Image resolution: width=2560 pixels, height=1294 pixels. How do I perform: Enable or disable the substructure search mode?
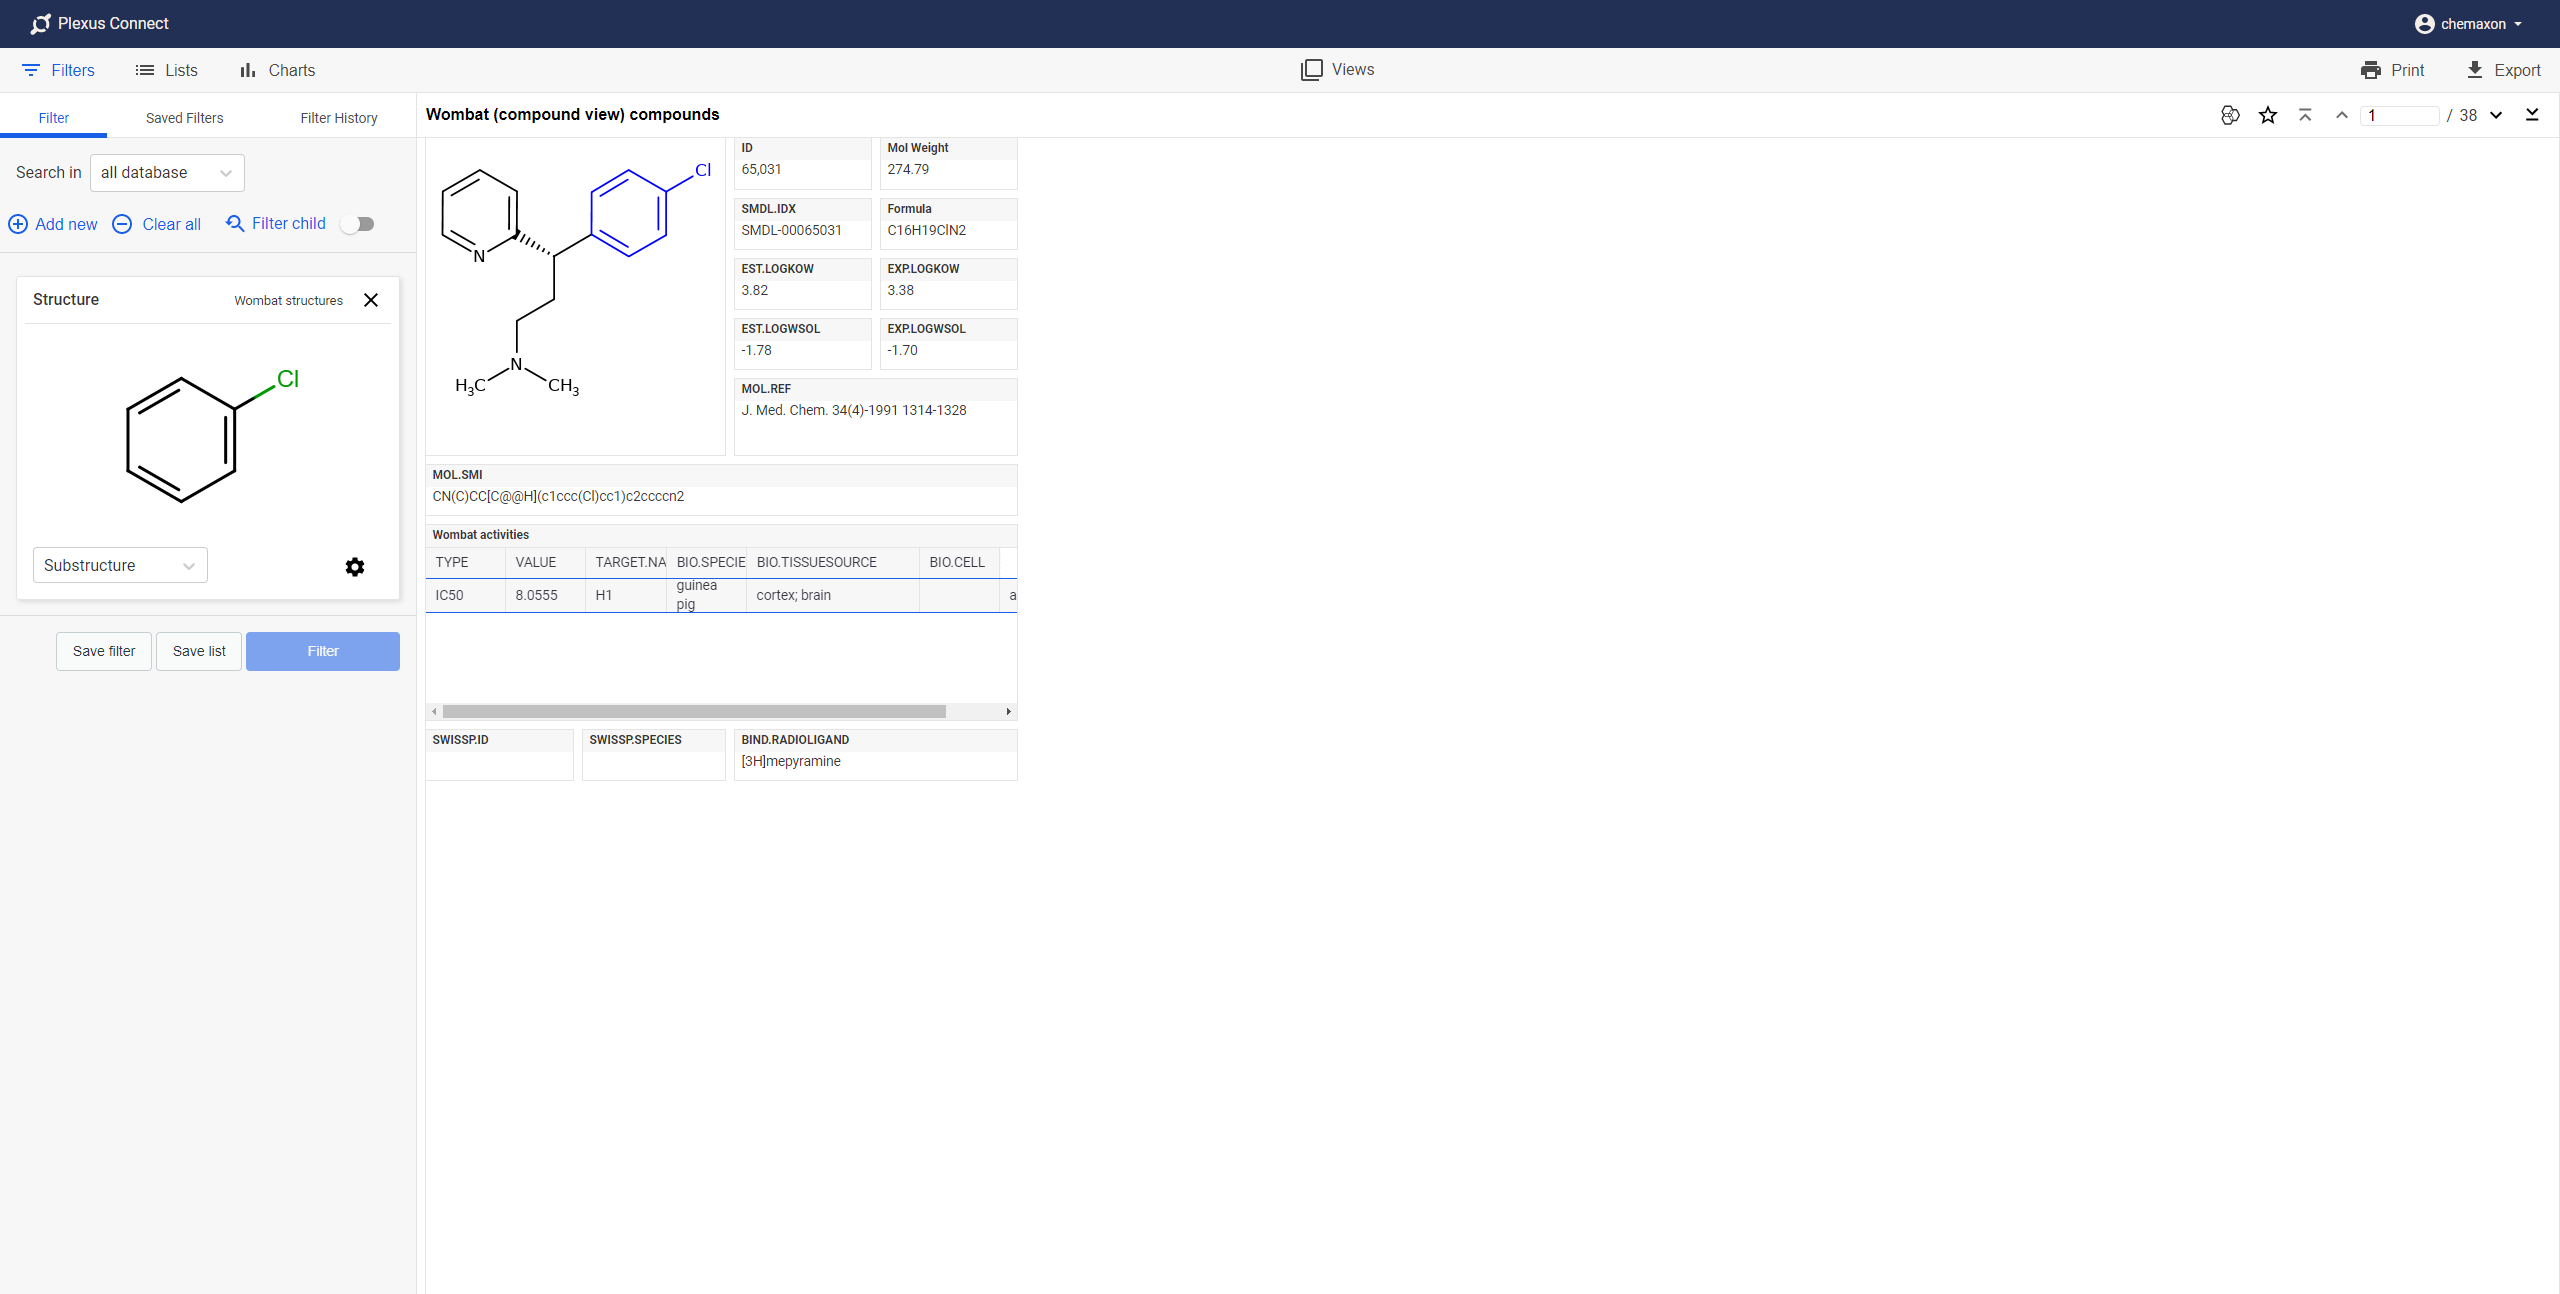click(119, 564)
